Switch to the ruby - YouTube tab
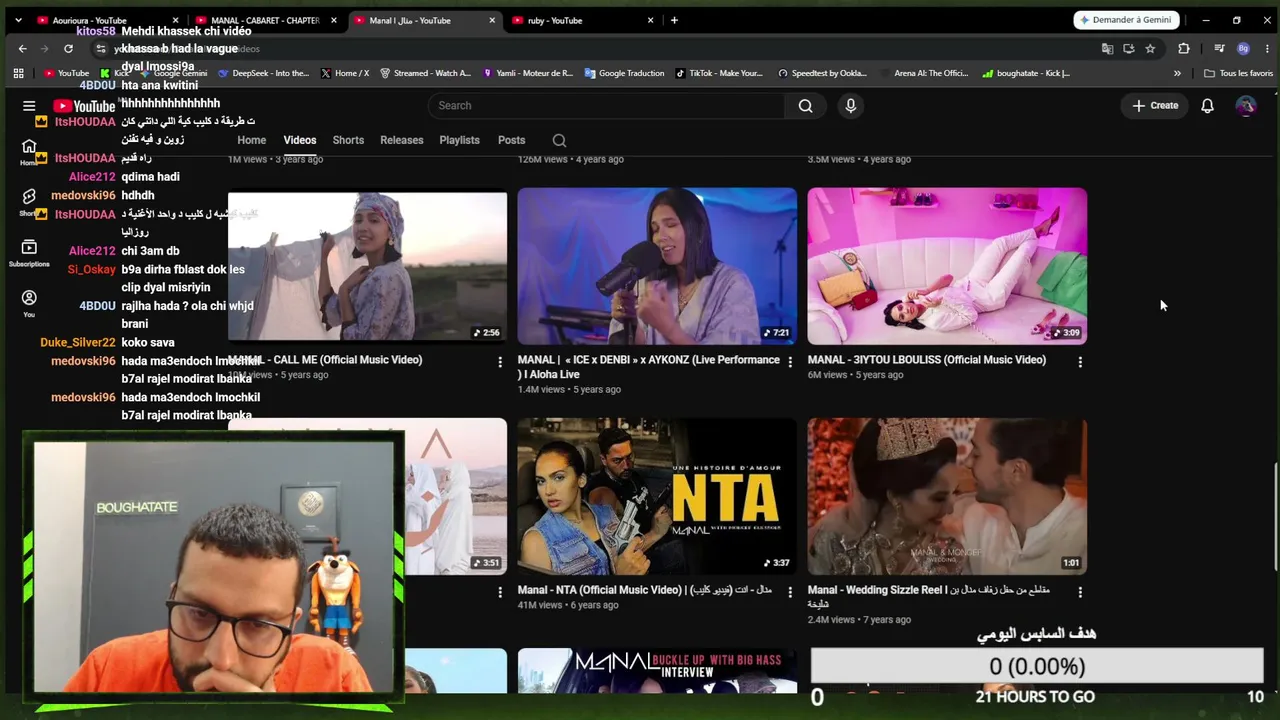 click(584, 20)
